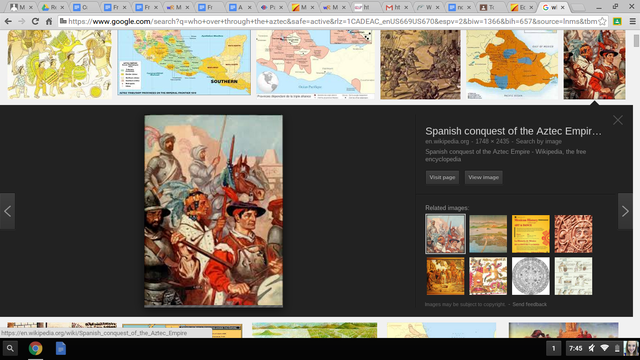The width and height of the screenshot is (640, 360).
Task: Open the browser home page icon
Action: click(x=49, y=21)
